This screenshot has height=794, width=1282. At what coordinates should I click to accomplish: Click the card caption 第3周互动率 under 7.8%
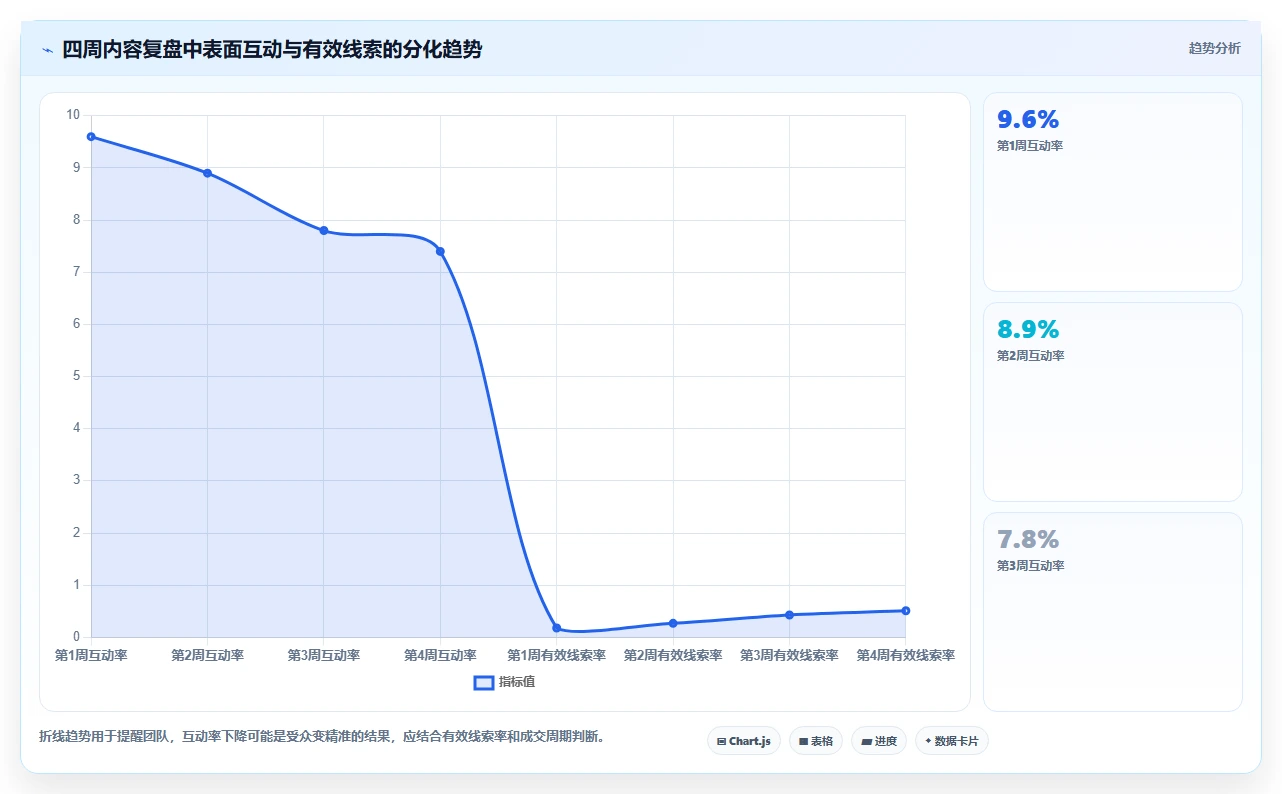[x=1030, y=566]
